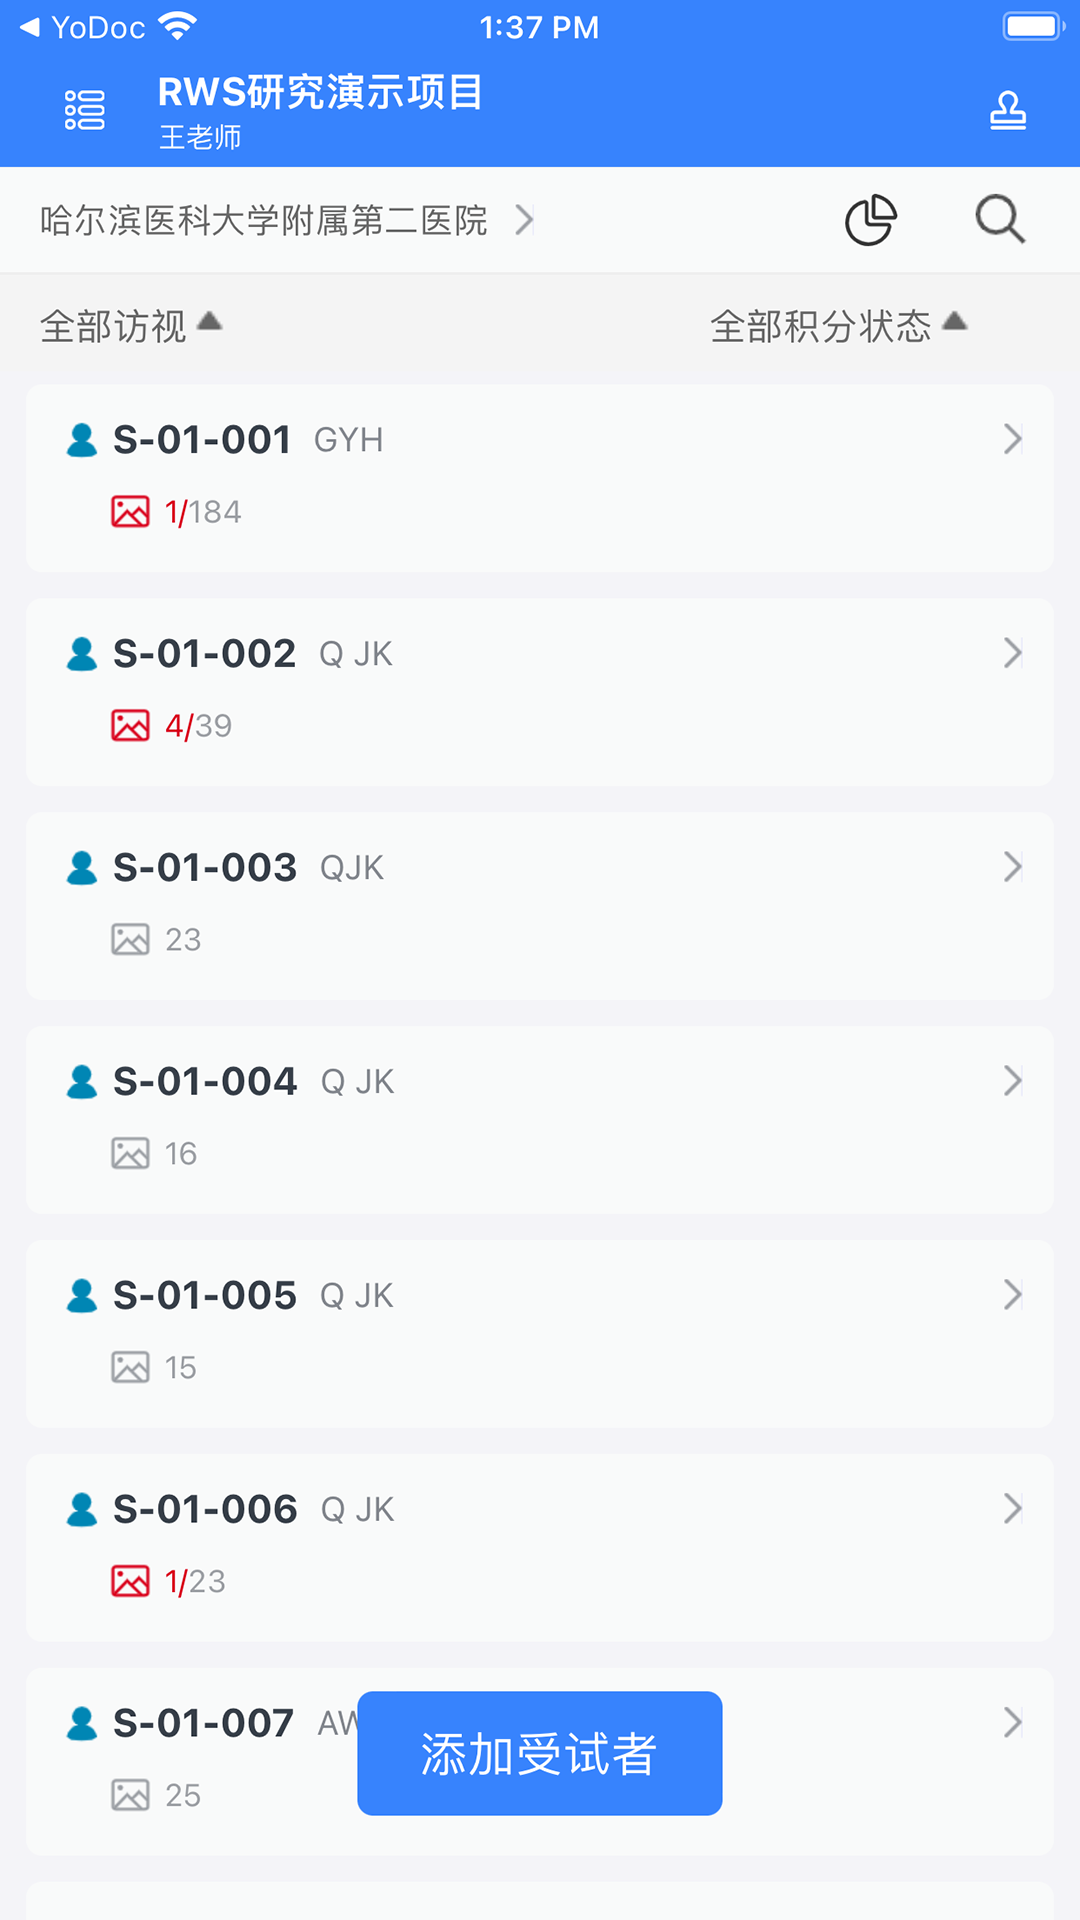Viewport: 1080px width, 1920px height.
Task: Open the hospital selector 哈尔滨医科大学附属第二医院
Action: [x=286, y=220]
